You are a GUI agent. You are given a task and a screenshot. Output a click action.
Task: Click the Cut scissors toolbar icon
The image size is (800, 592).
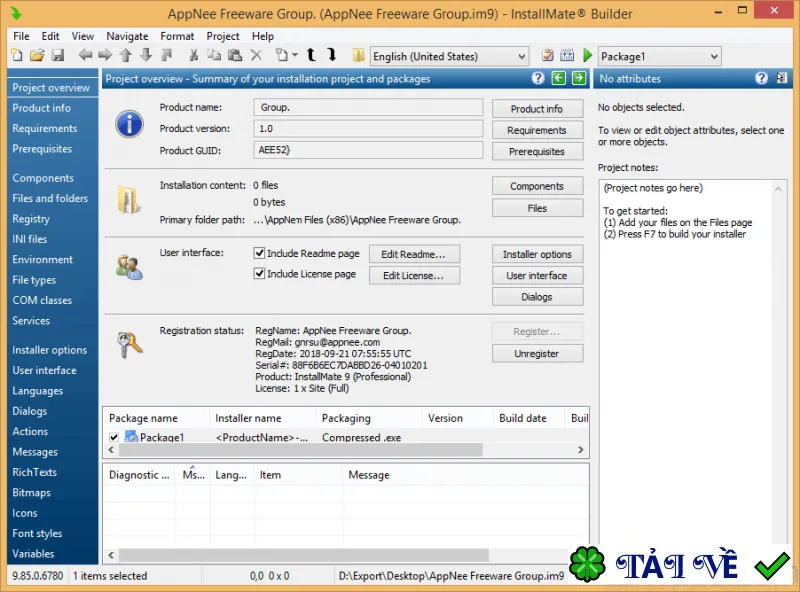pos(193,55)
